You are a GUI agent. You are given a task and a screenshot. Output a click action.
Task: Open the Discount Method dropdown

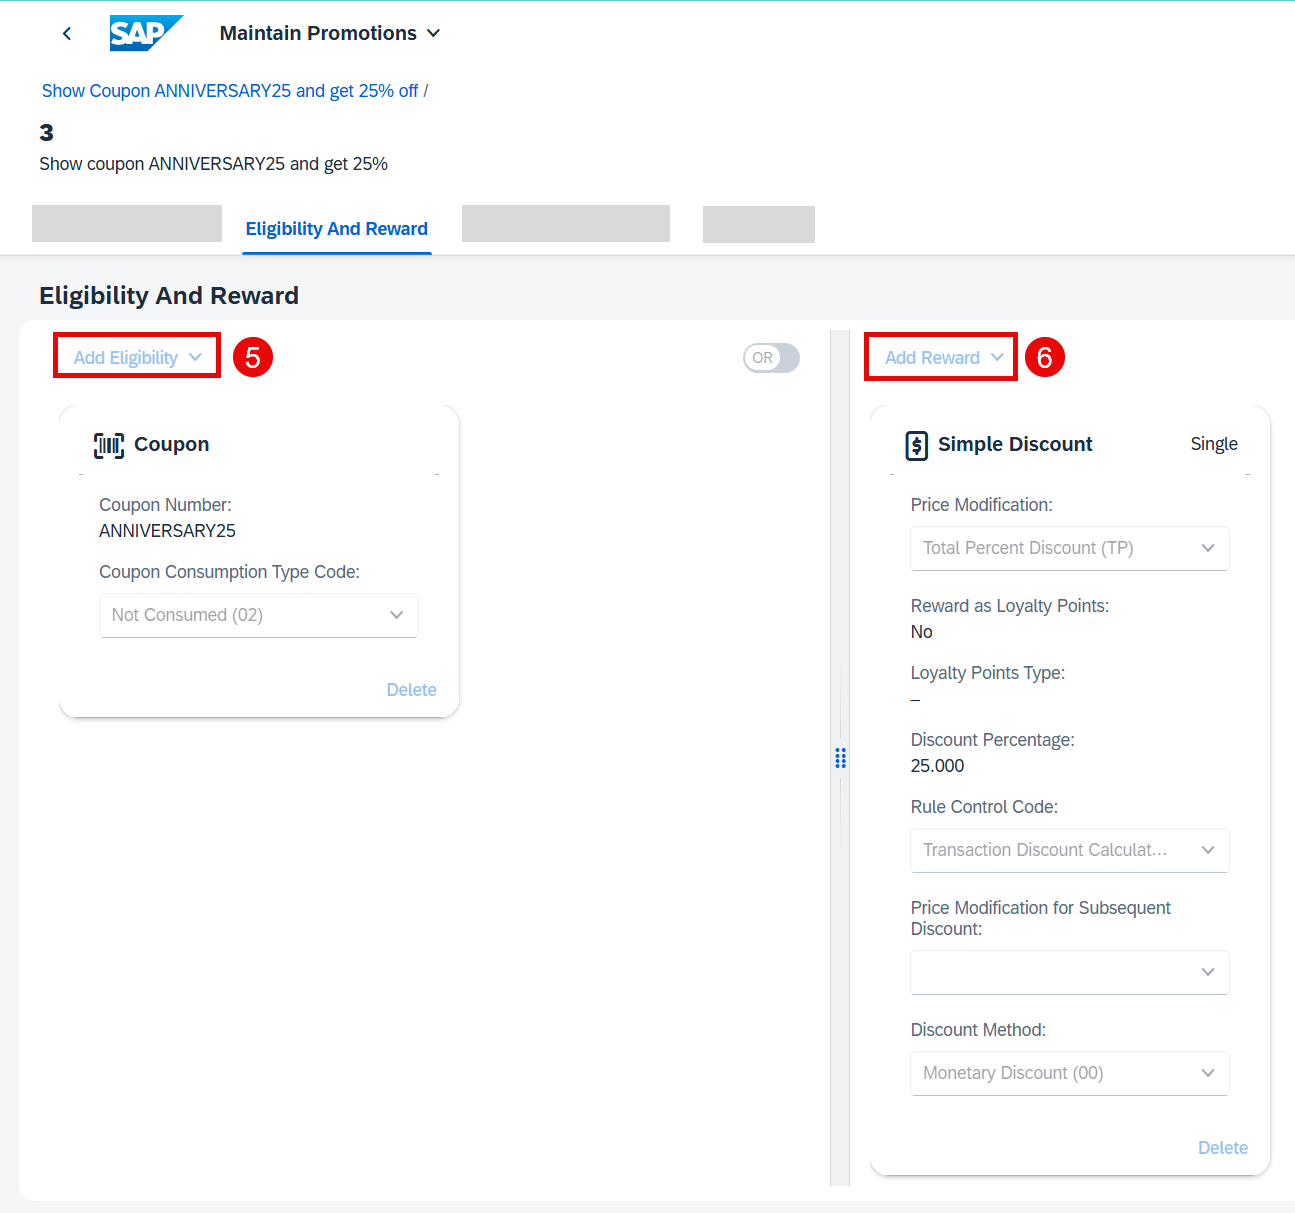point(1069,1073)
